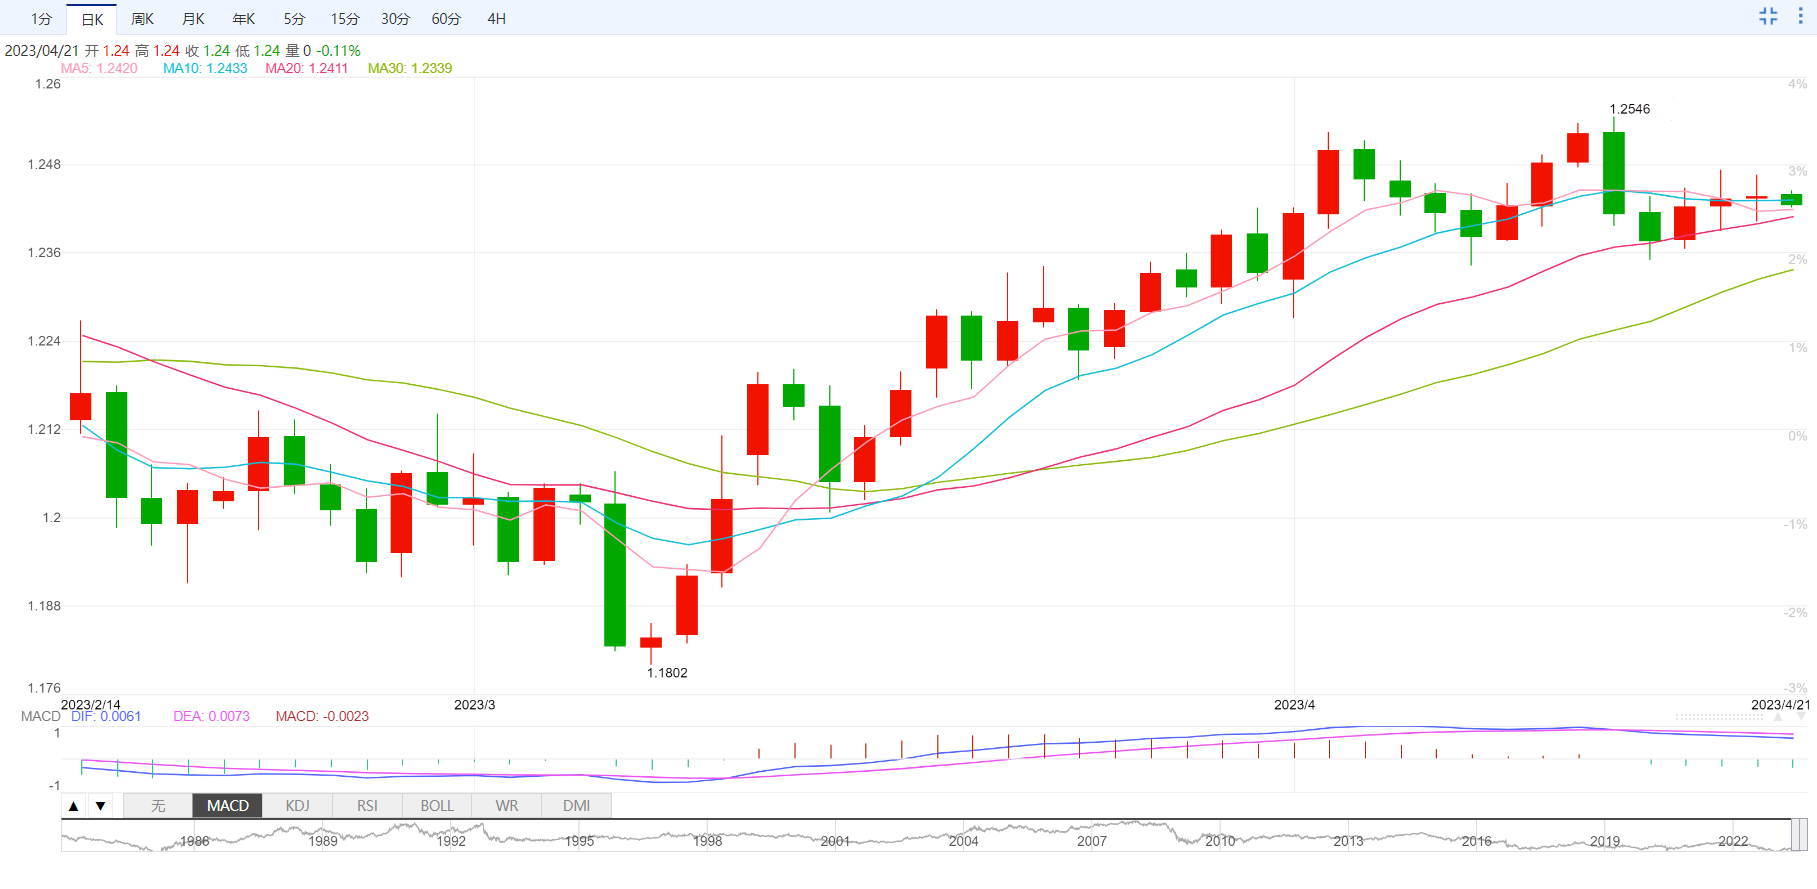Enable the RSI indicator
The width and height of the screenshot is (1817, 889).
pos(367,806)
